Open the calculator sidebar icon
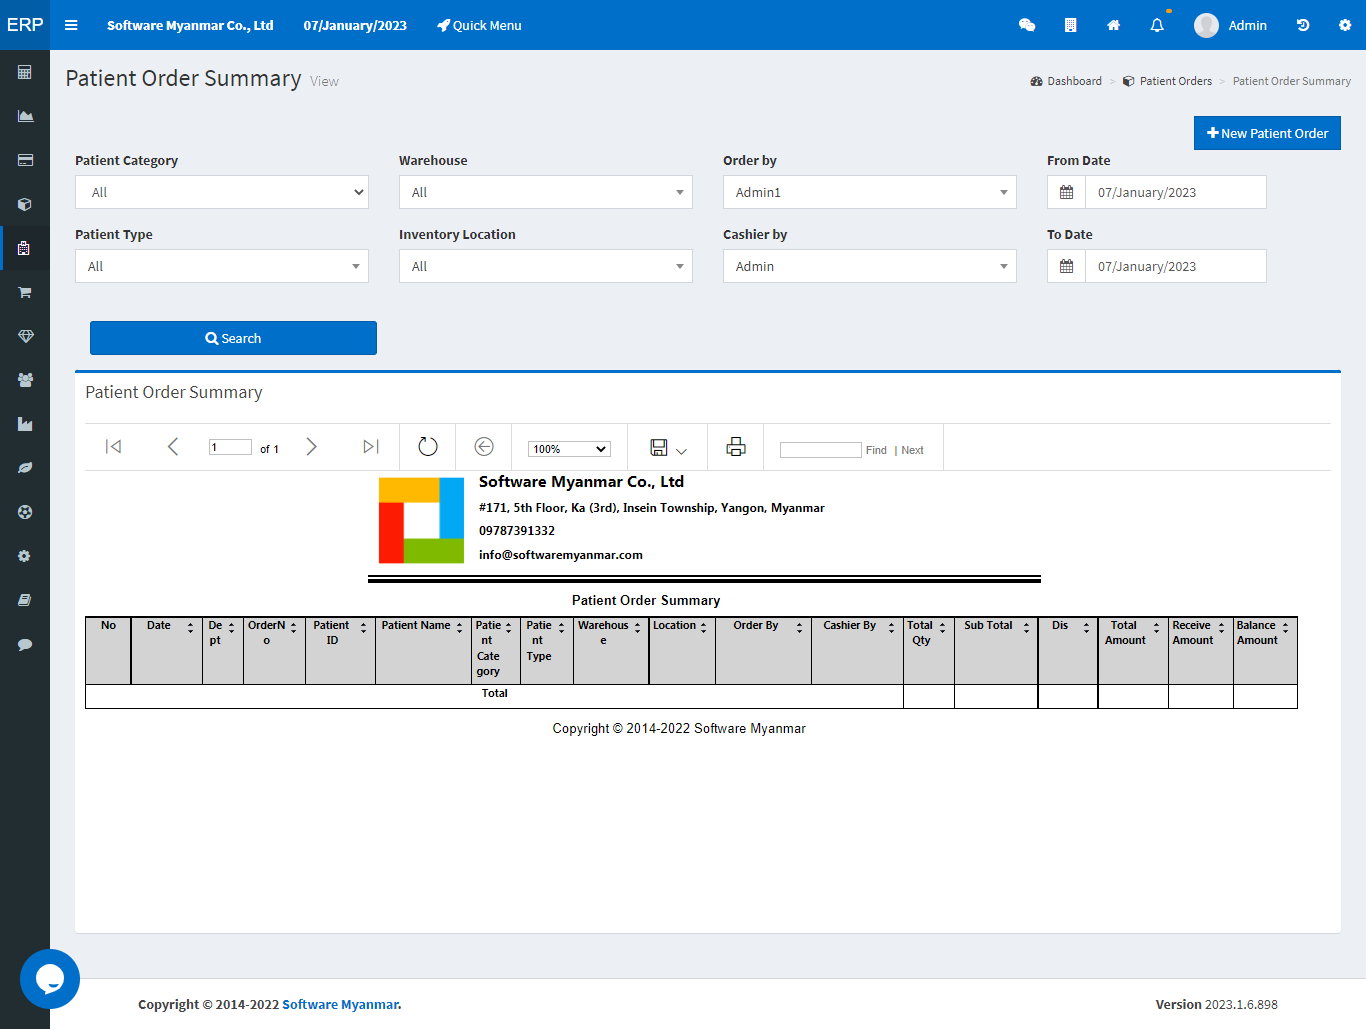Viewport: 1366px width, 1029px height. tap(25, 72)
